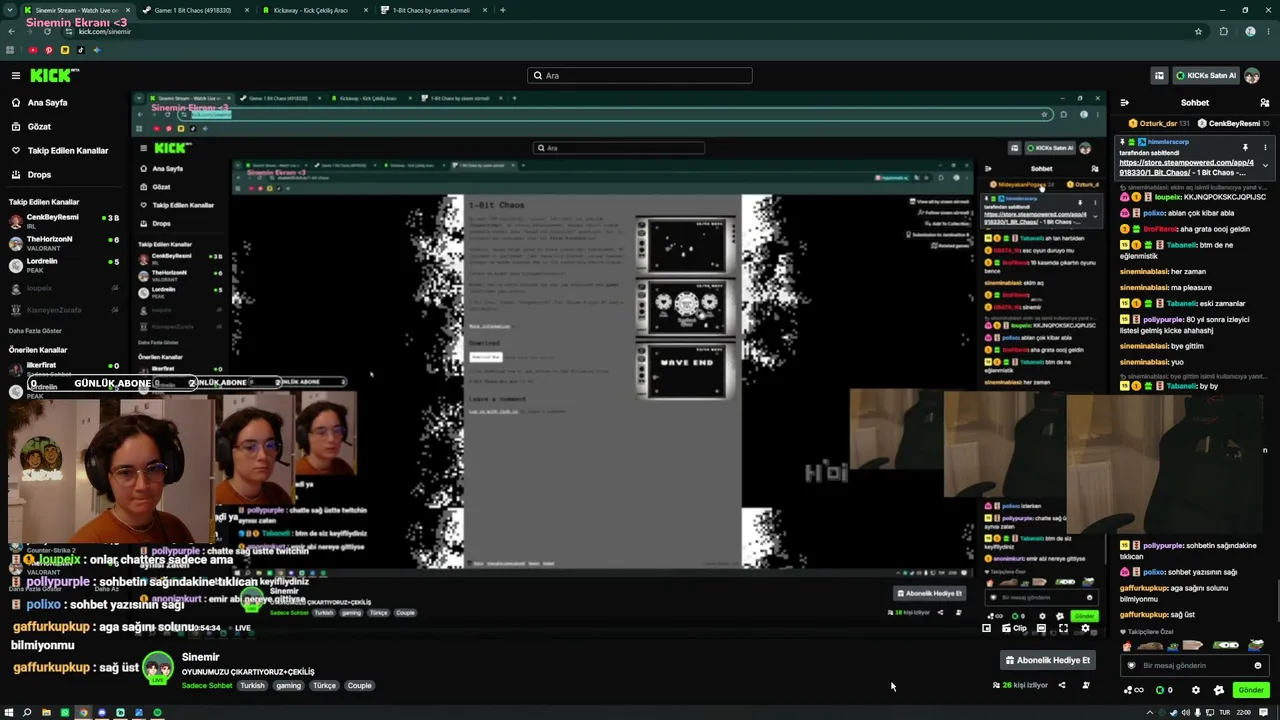Open the shop icon beside KICKs Satın Al
1280x720 pixels.
point(1159,75)
